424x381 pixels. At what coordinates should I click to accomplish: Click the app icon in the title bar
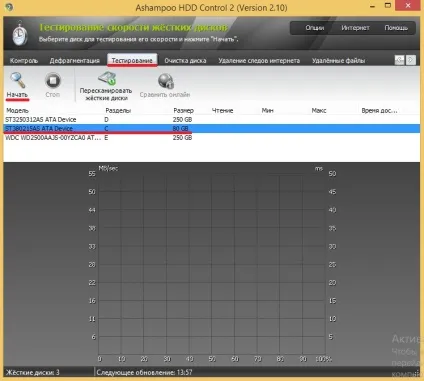tap(9, 7)
